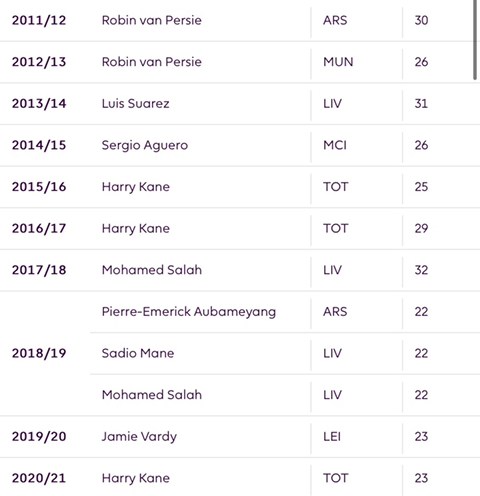Click Sergio Aguero's name
Viewport: 480px width, 496px height.
tap(145, 145)
